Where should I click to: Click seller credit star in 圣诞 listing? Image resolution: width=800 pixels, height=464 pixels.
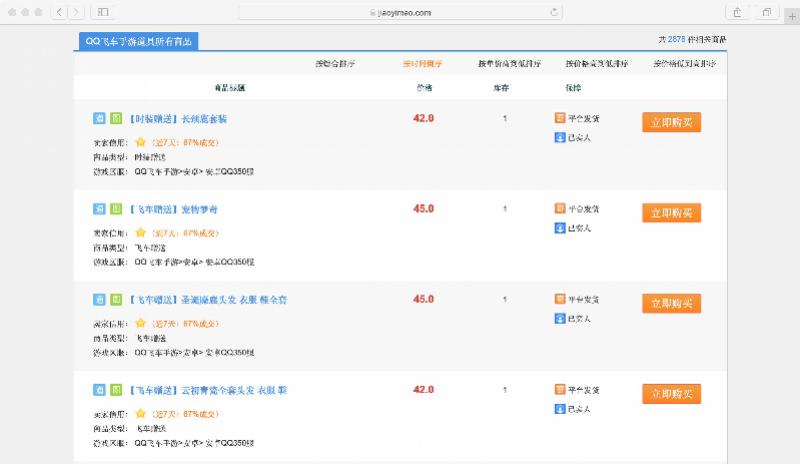(141, 323)
